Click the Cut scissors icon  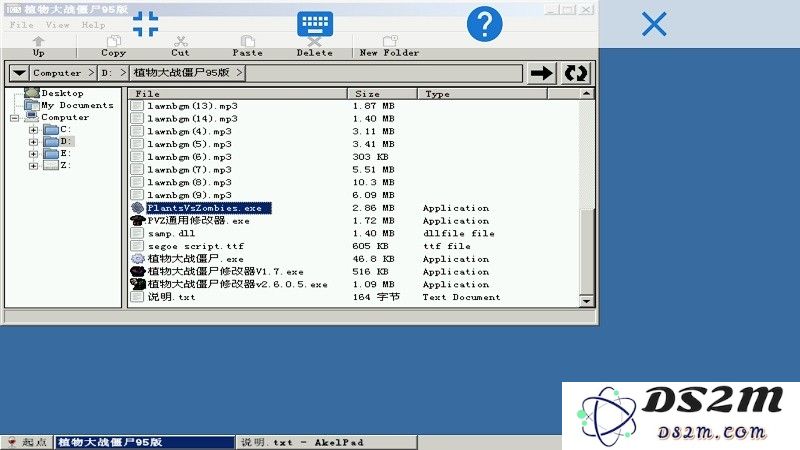[x=180, y=41]
